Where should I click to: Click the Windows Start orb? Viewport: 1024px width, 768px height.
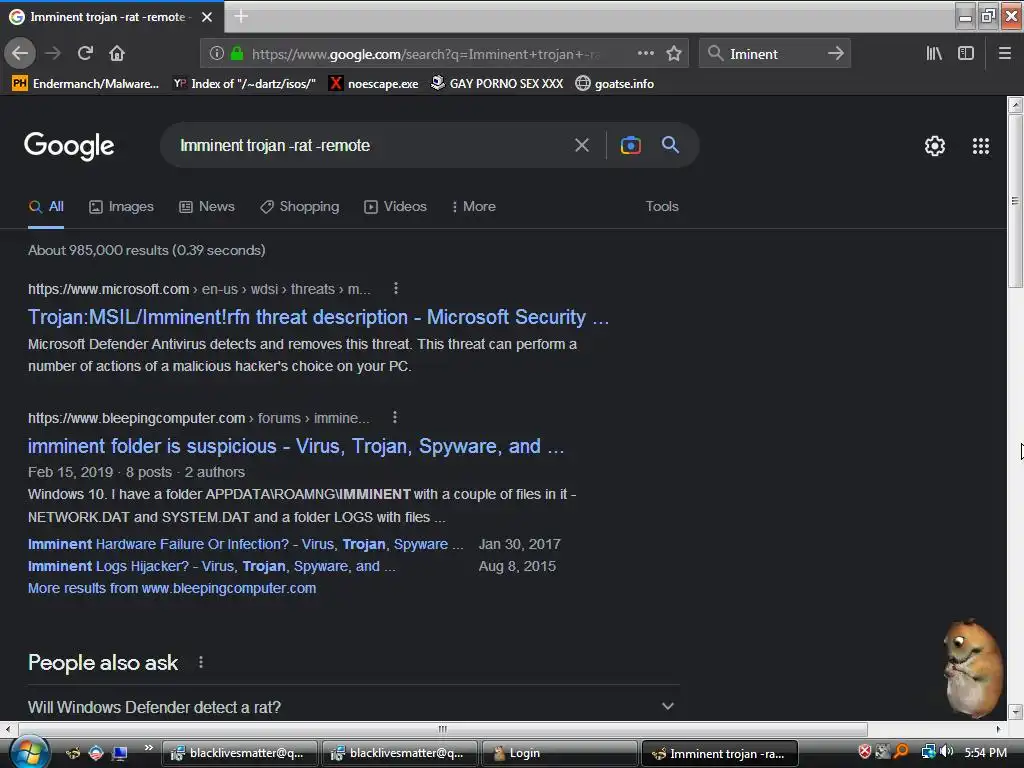click(x=29, y=752)
